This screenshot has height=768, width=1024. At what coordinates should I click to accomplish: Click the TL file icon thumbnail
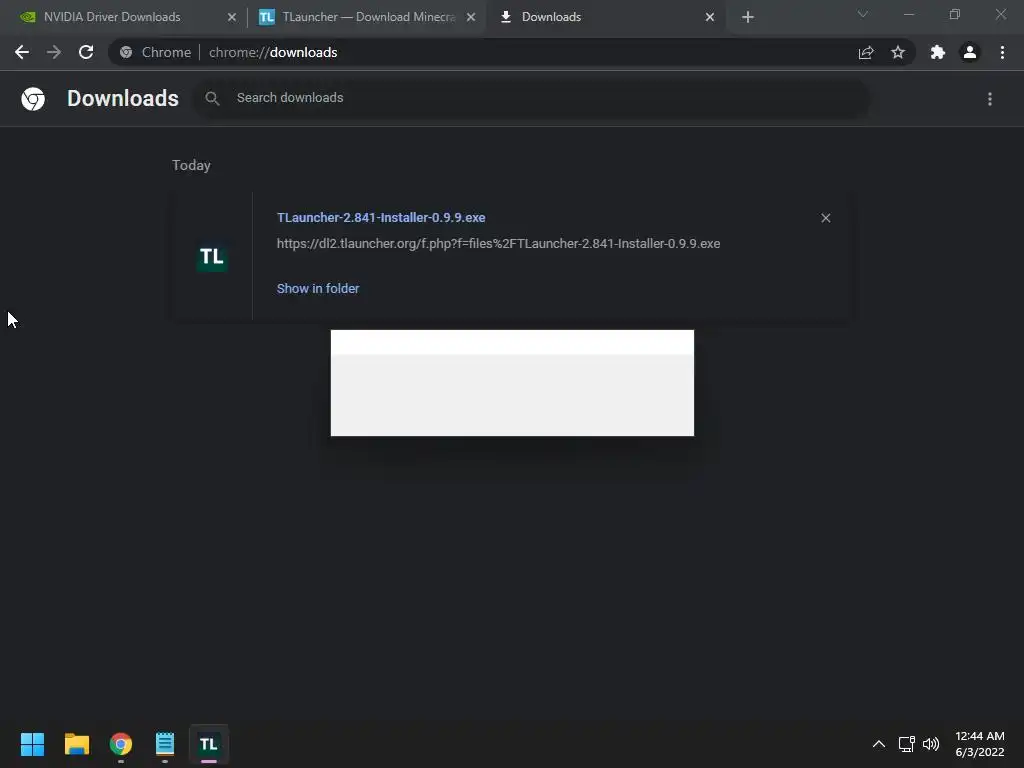coord(212,256)
